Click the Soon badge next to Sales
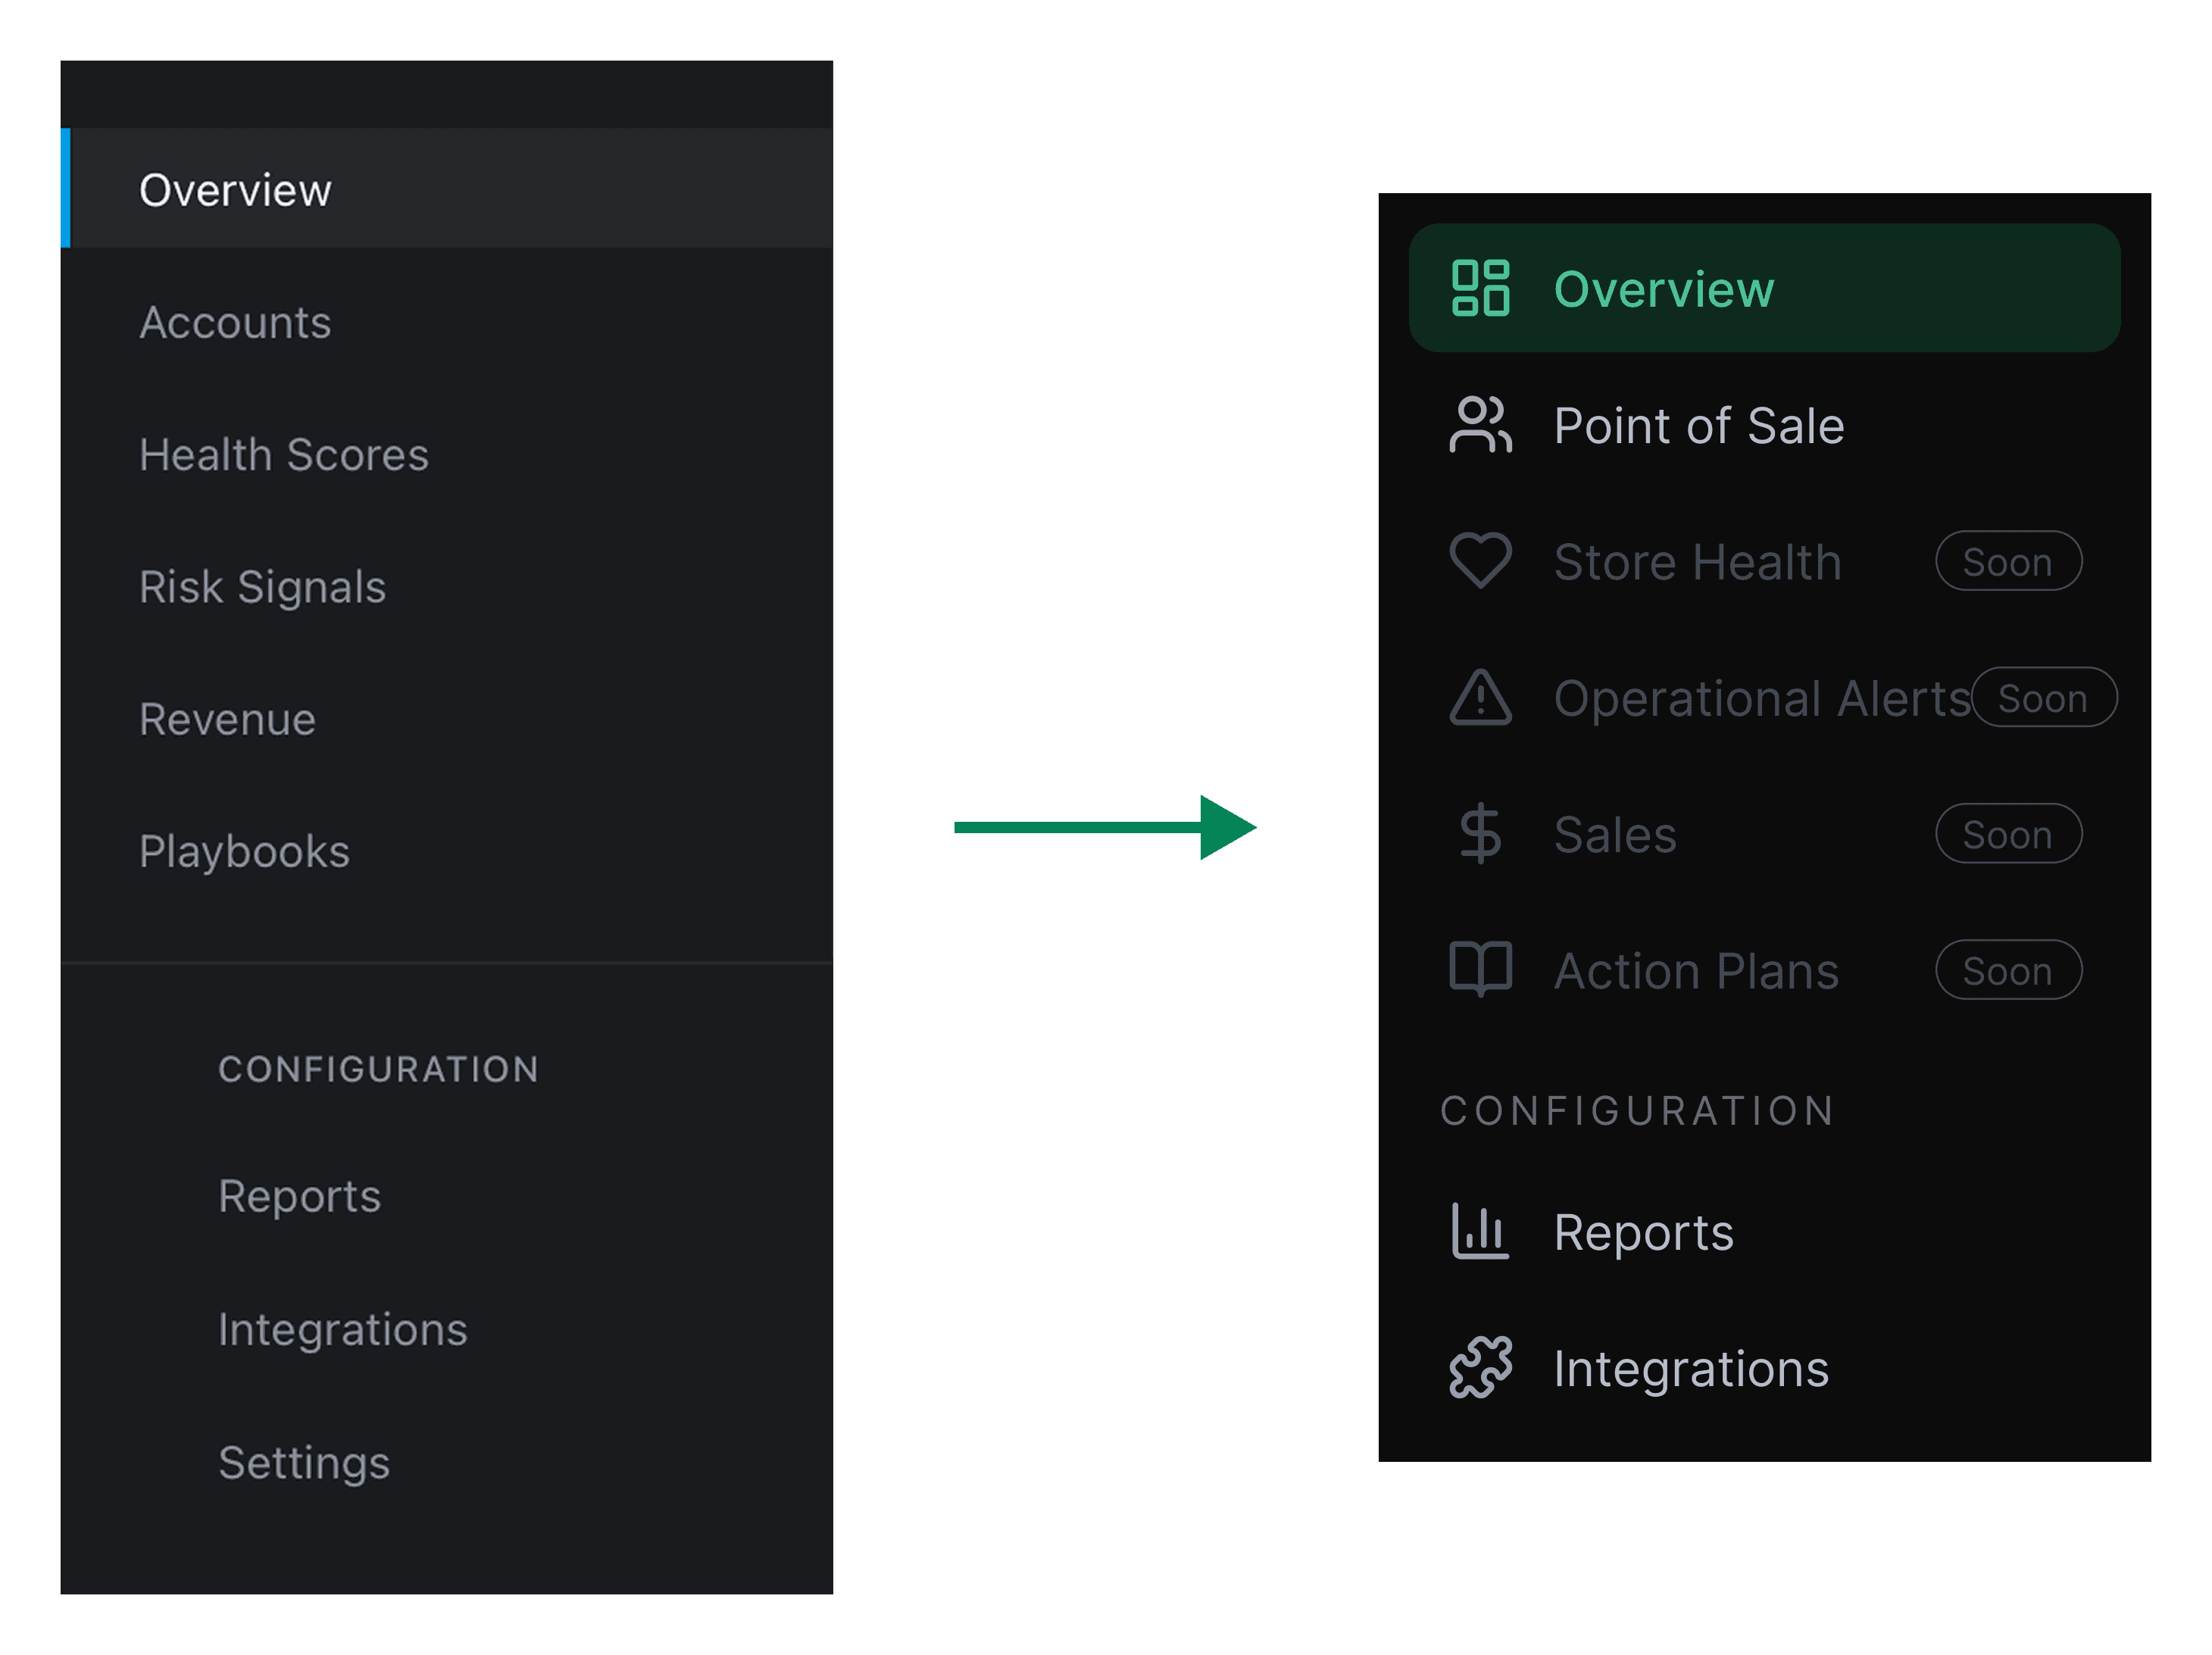This screenshot has width=2212, height=1655. 2008,834
